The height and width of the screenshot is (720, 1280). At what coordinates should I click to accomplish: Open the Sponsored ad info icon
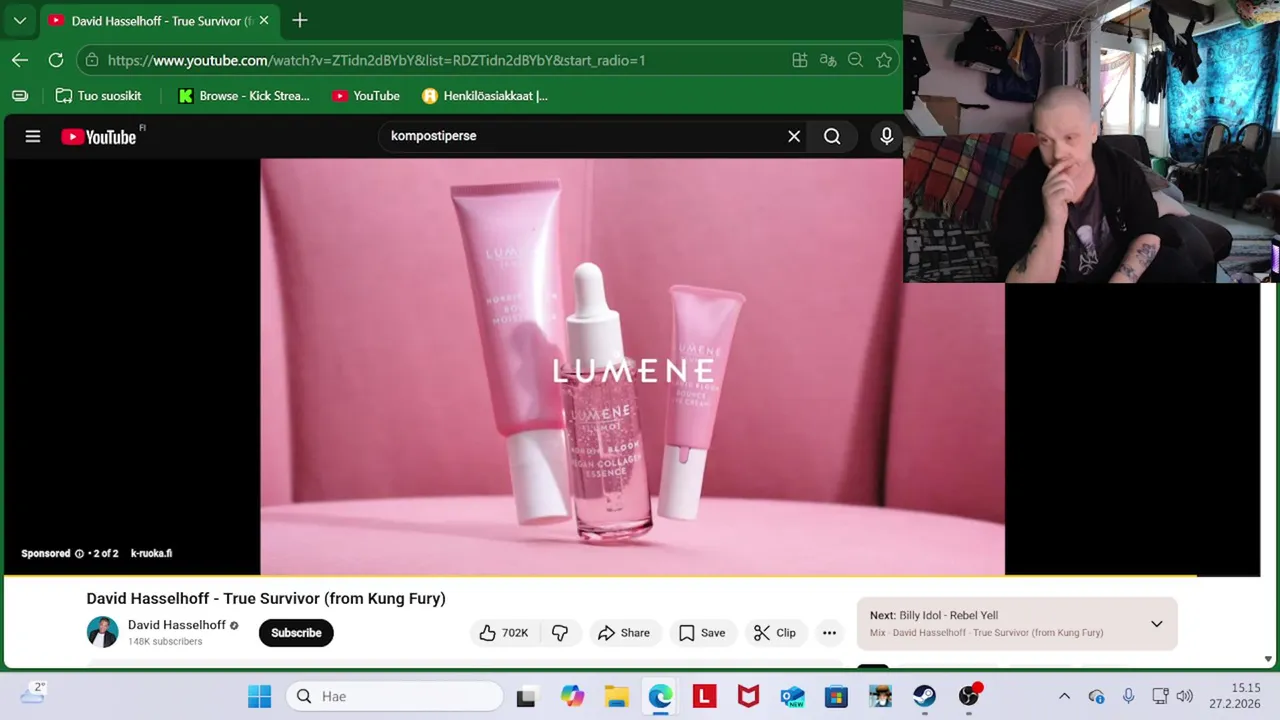pos(79,553)
